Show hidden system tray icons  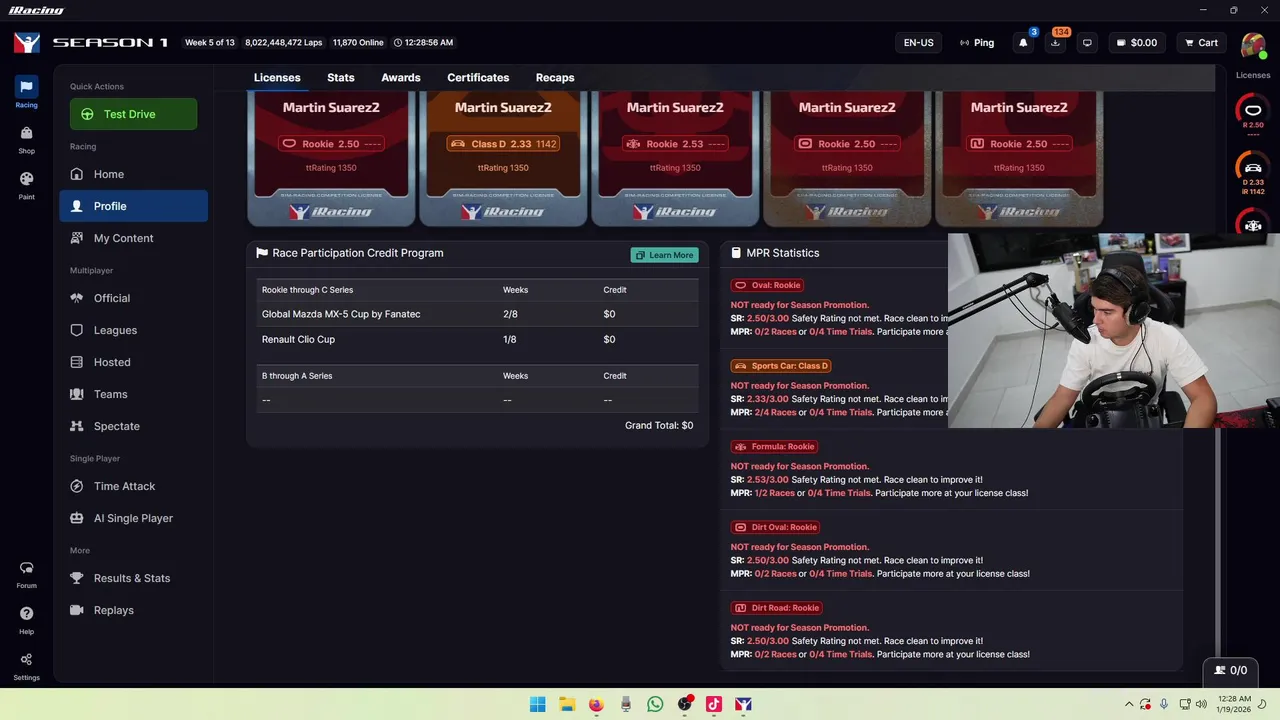[1129, 704]
